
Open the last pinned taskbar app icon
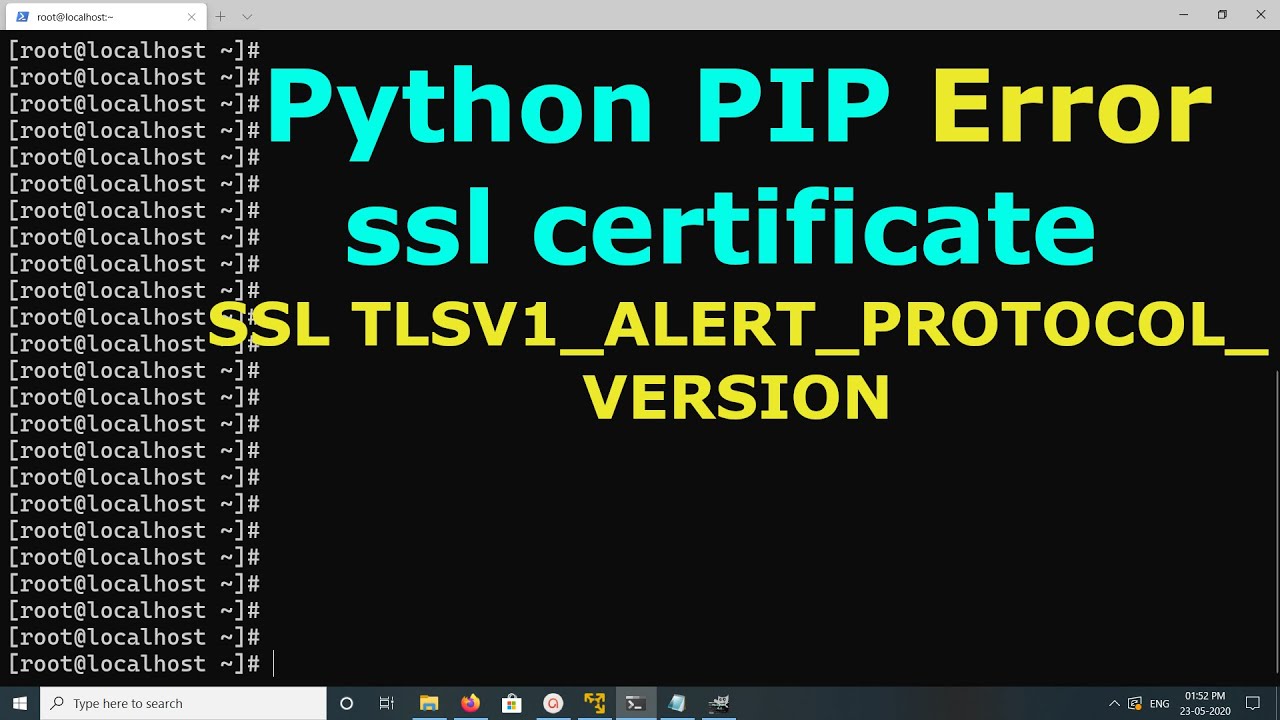[718, 703]
